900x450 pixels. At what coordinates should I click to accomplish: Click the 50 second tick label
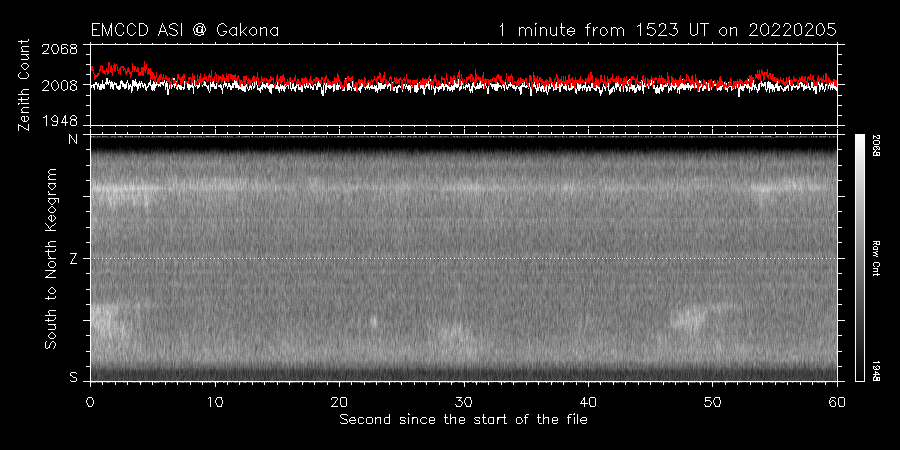712,401
